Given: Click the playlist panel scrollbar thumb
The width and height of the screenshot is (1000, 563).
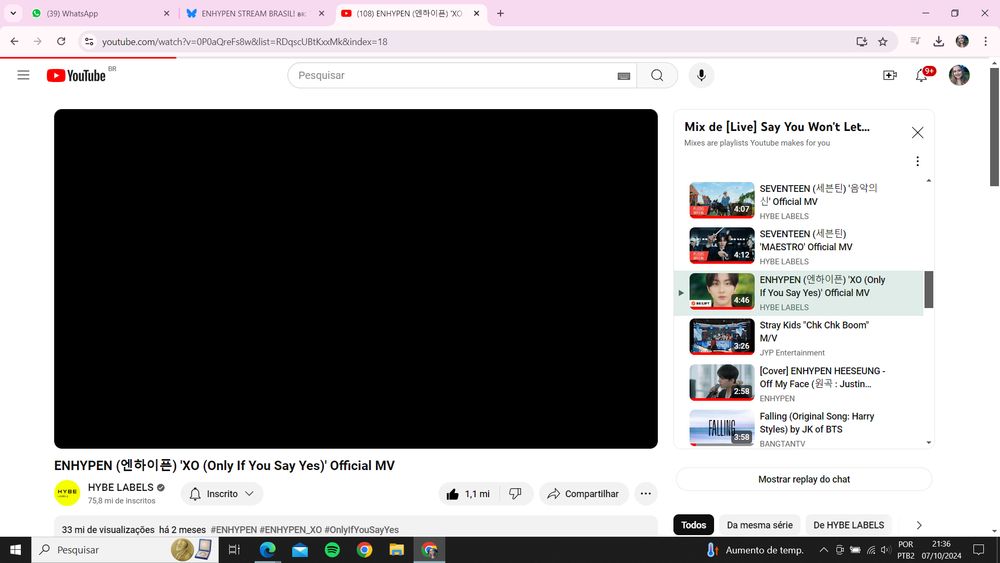Looking at the screenshot, I should (x=929, y=289).
